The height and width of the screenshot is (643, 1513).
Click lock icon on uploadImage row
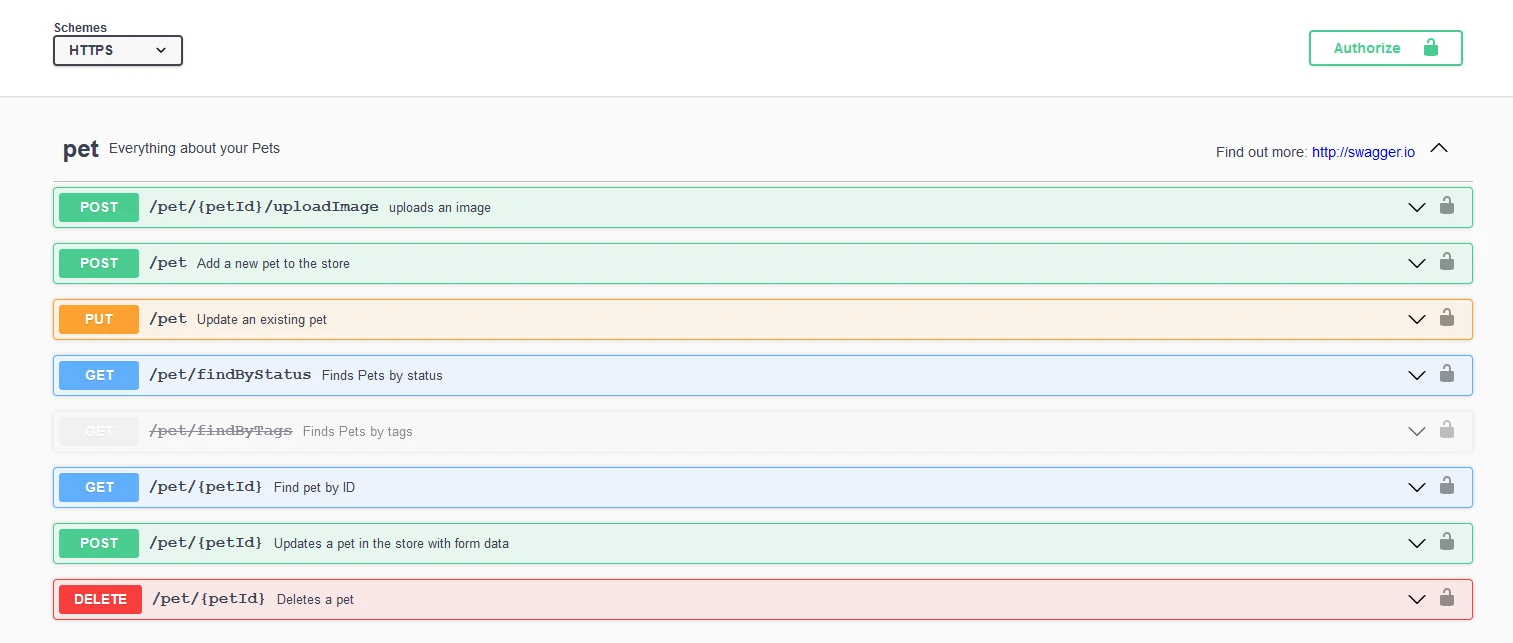point(1446,206)
